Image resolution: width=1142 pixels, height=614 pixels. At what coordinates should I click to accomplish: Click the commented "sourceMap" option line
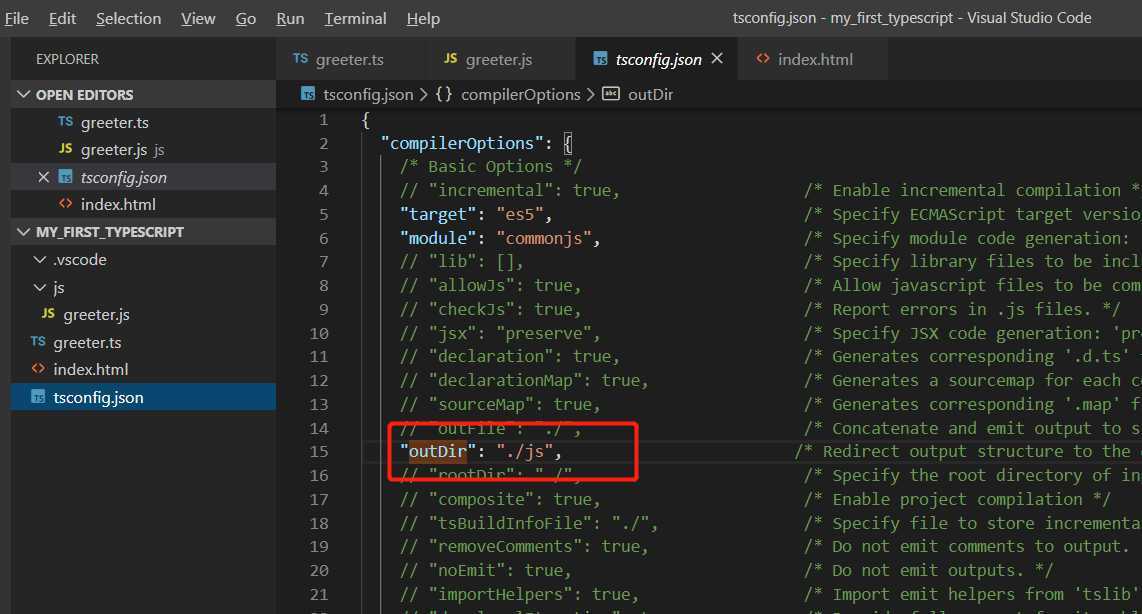point(500,404)
